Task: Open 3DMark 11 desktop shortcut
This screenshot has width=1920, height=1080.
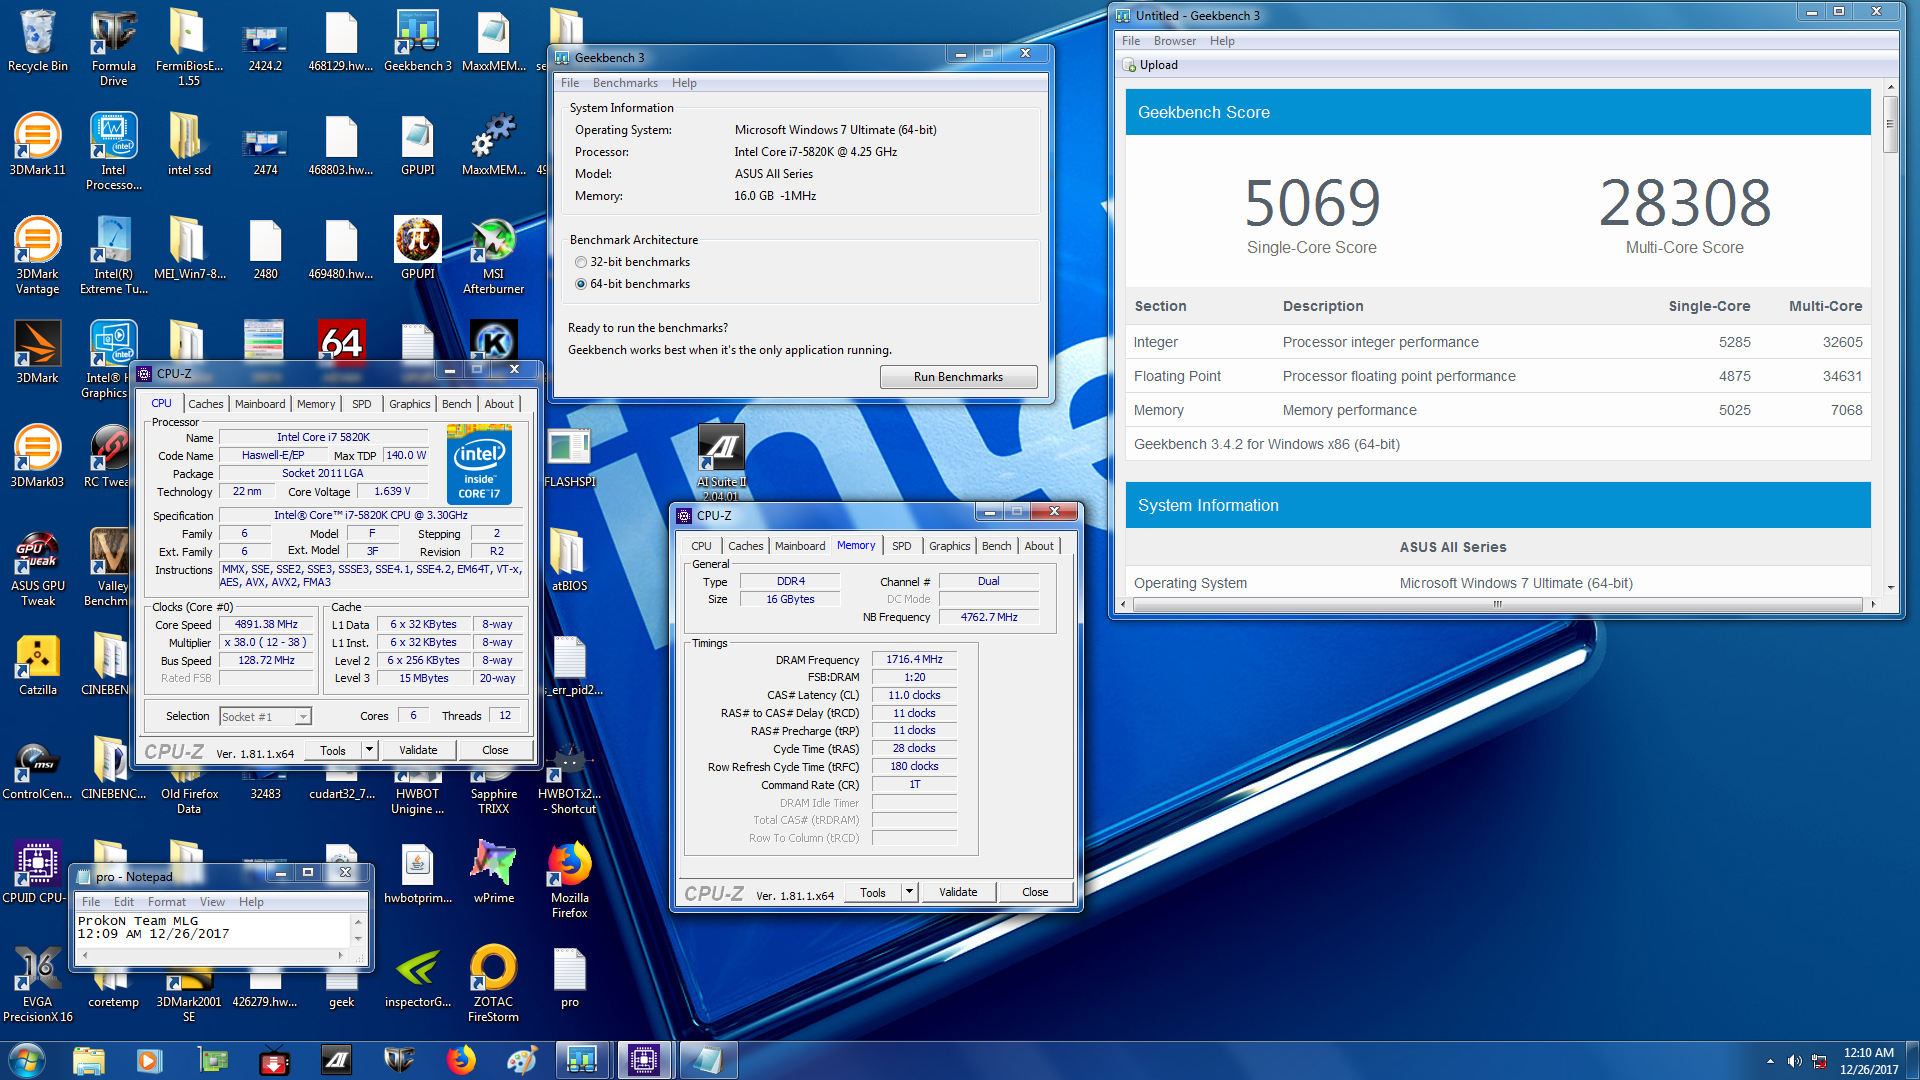Action: 37,144
